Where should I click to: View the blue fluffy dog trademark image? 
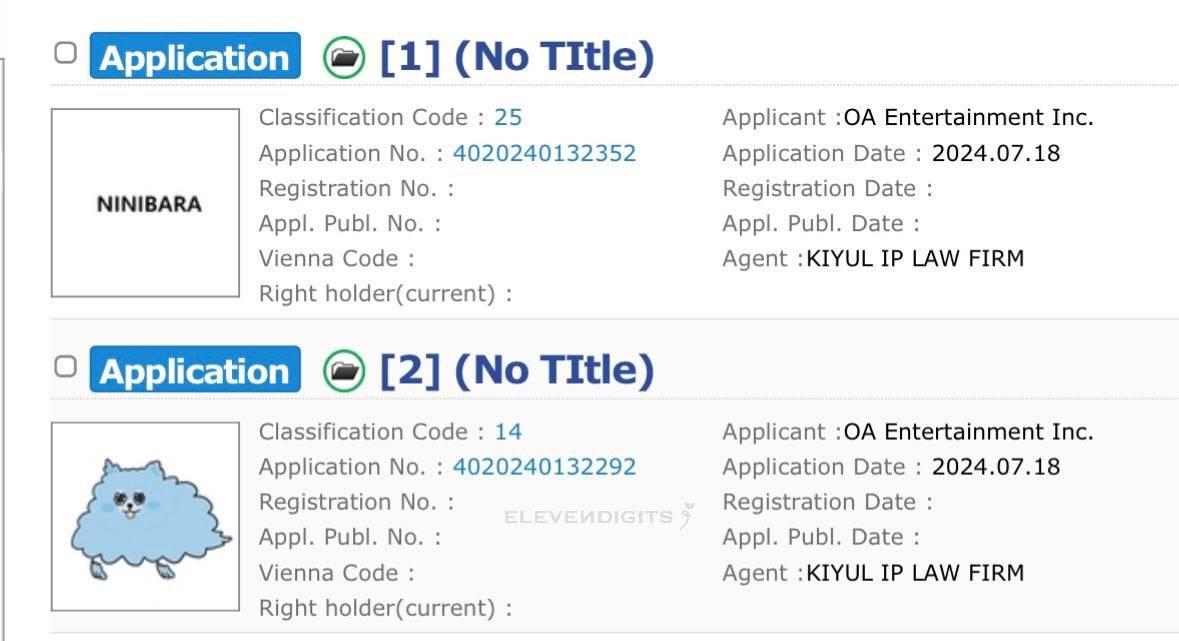146,516
